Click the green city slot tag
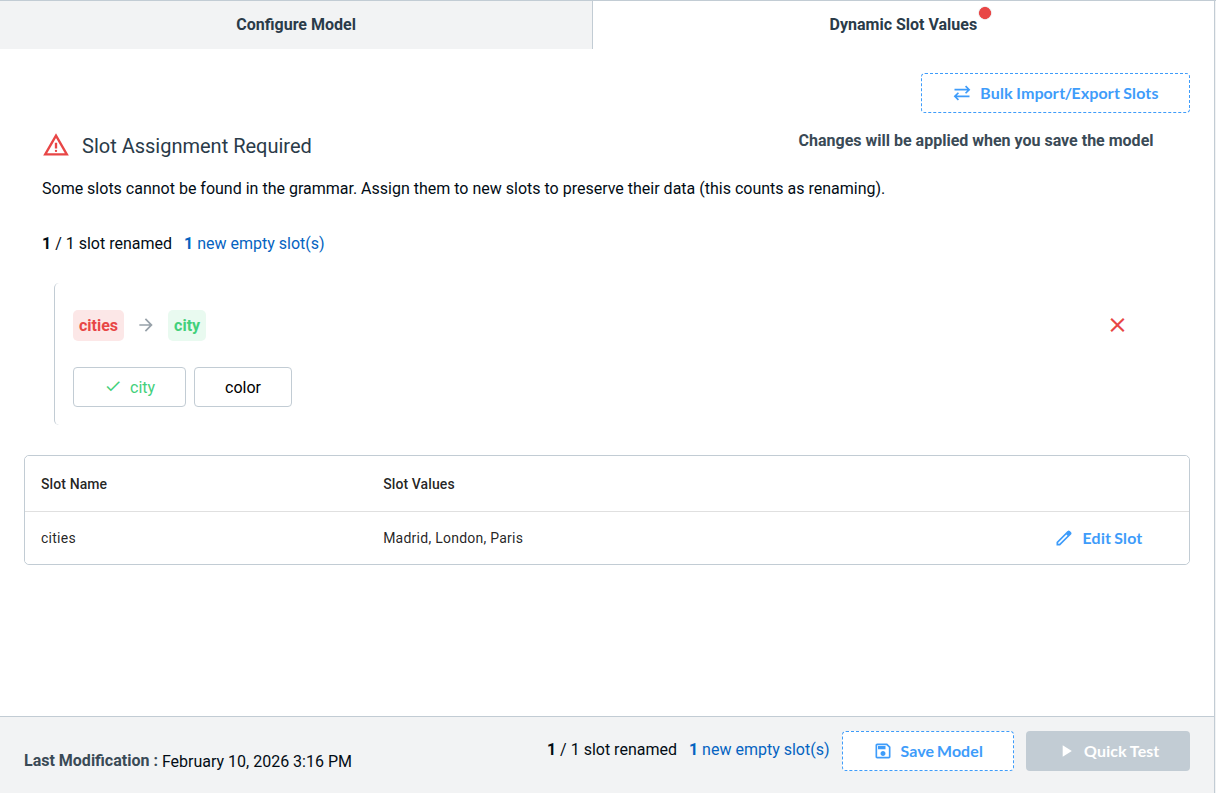This screenshot has height=793, width=1216. coord(187,325)
